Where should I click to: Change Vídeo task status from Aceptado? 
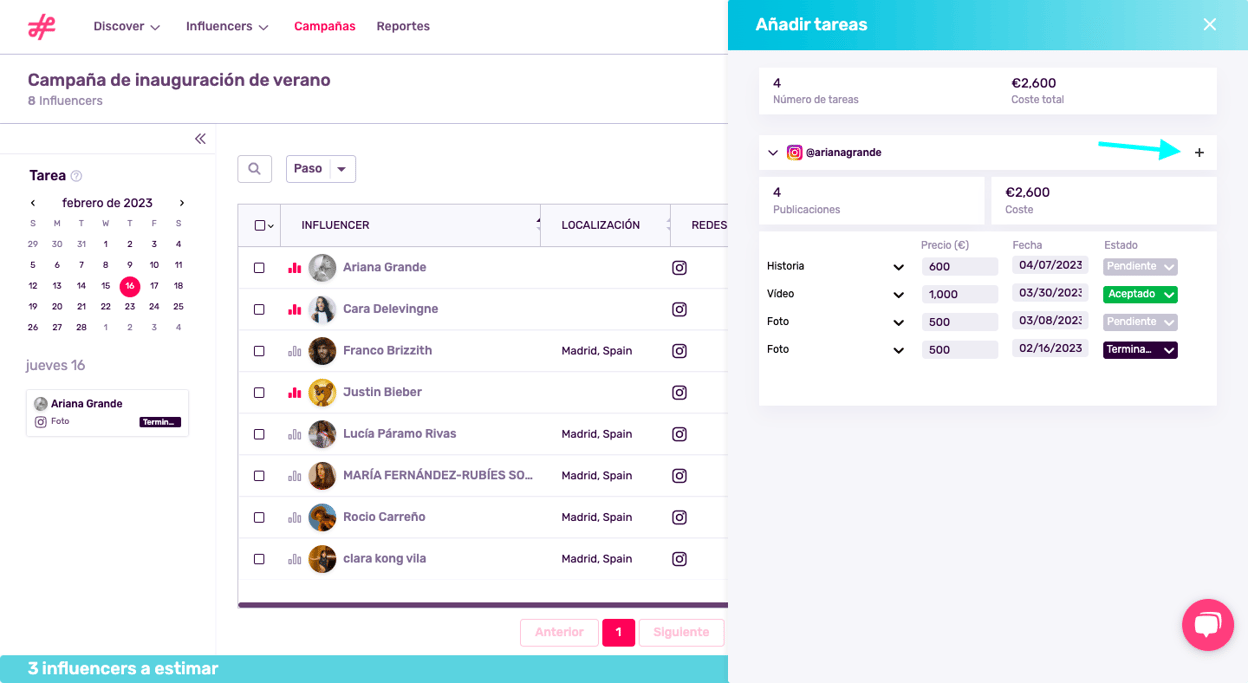tap(1140, 295)
